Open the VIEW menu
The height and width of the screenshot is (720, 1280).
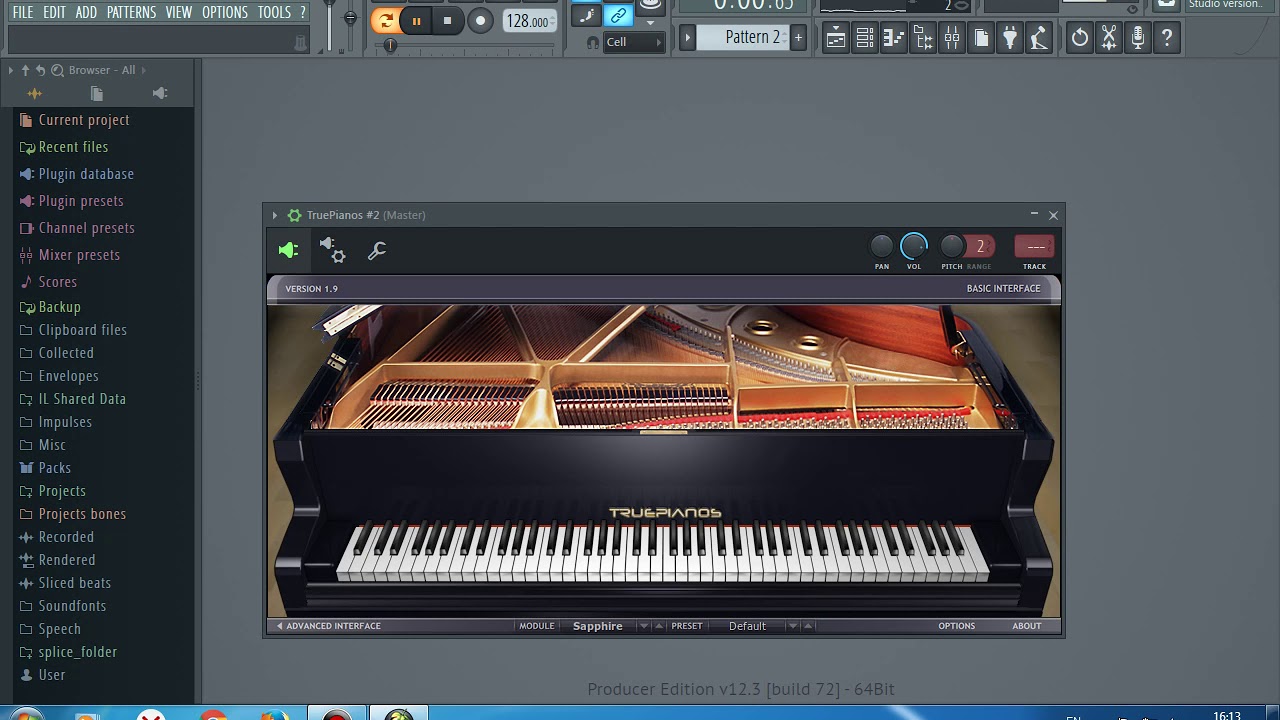pyautogui.click(x=179, y=12)
